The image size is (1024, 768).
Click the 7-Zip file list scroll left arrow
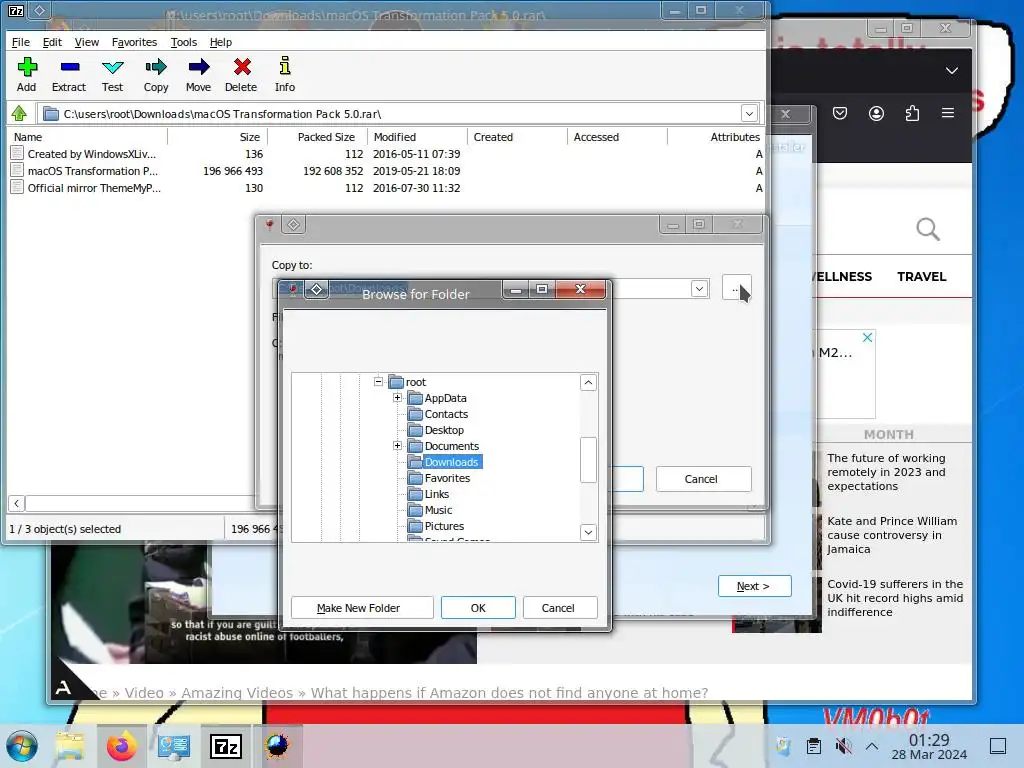17,504
